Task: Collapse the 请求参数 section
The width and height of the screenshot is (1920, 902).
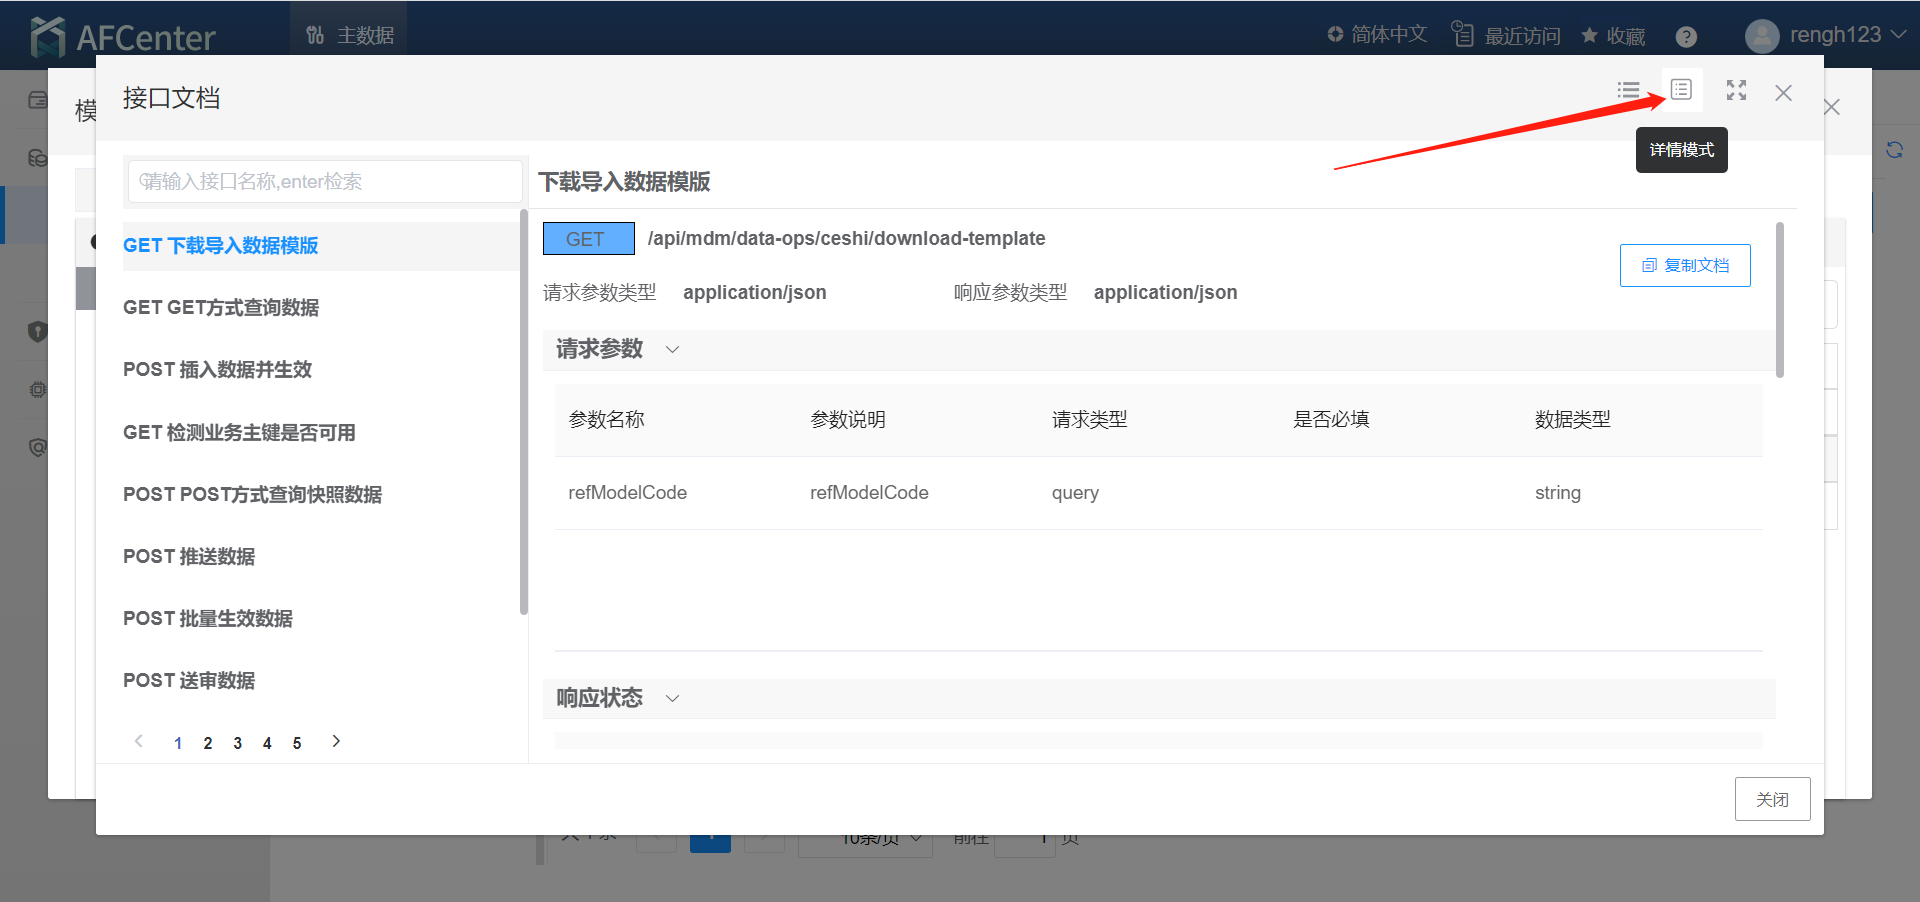Action: (672, 349)
